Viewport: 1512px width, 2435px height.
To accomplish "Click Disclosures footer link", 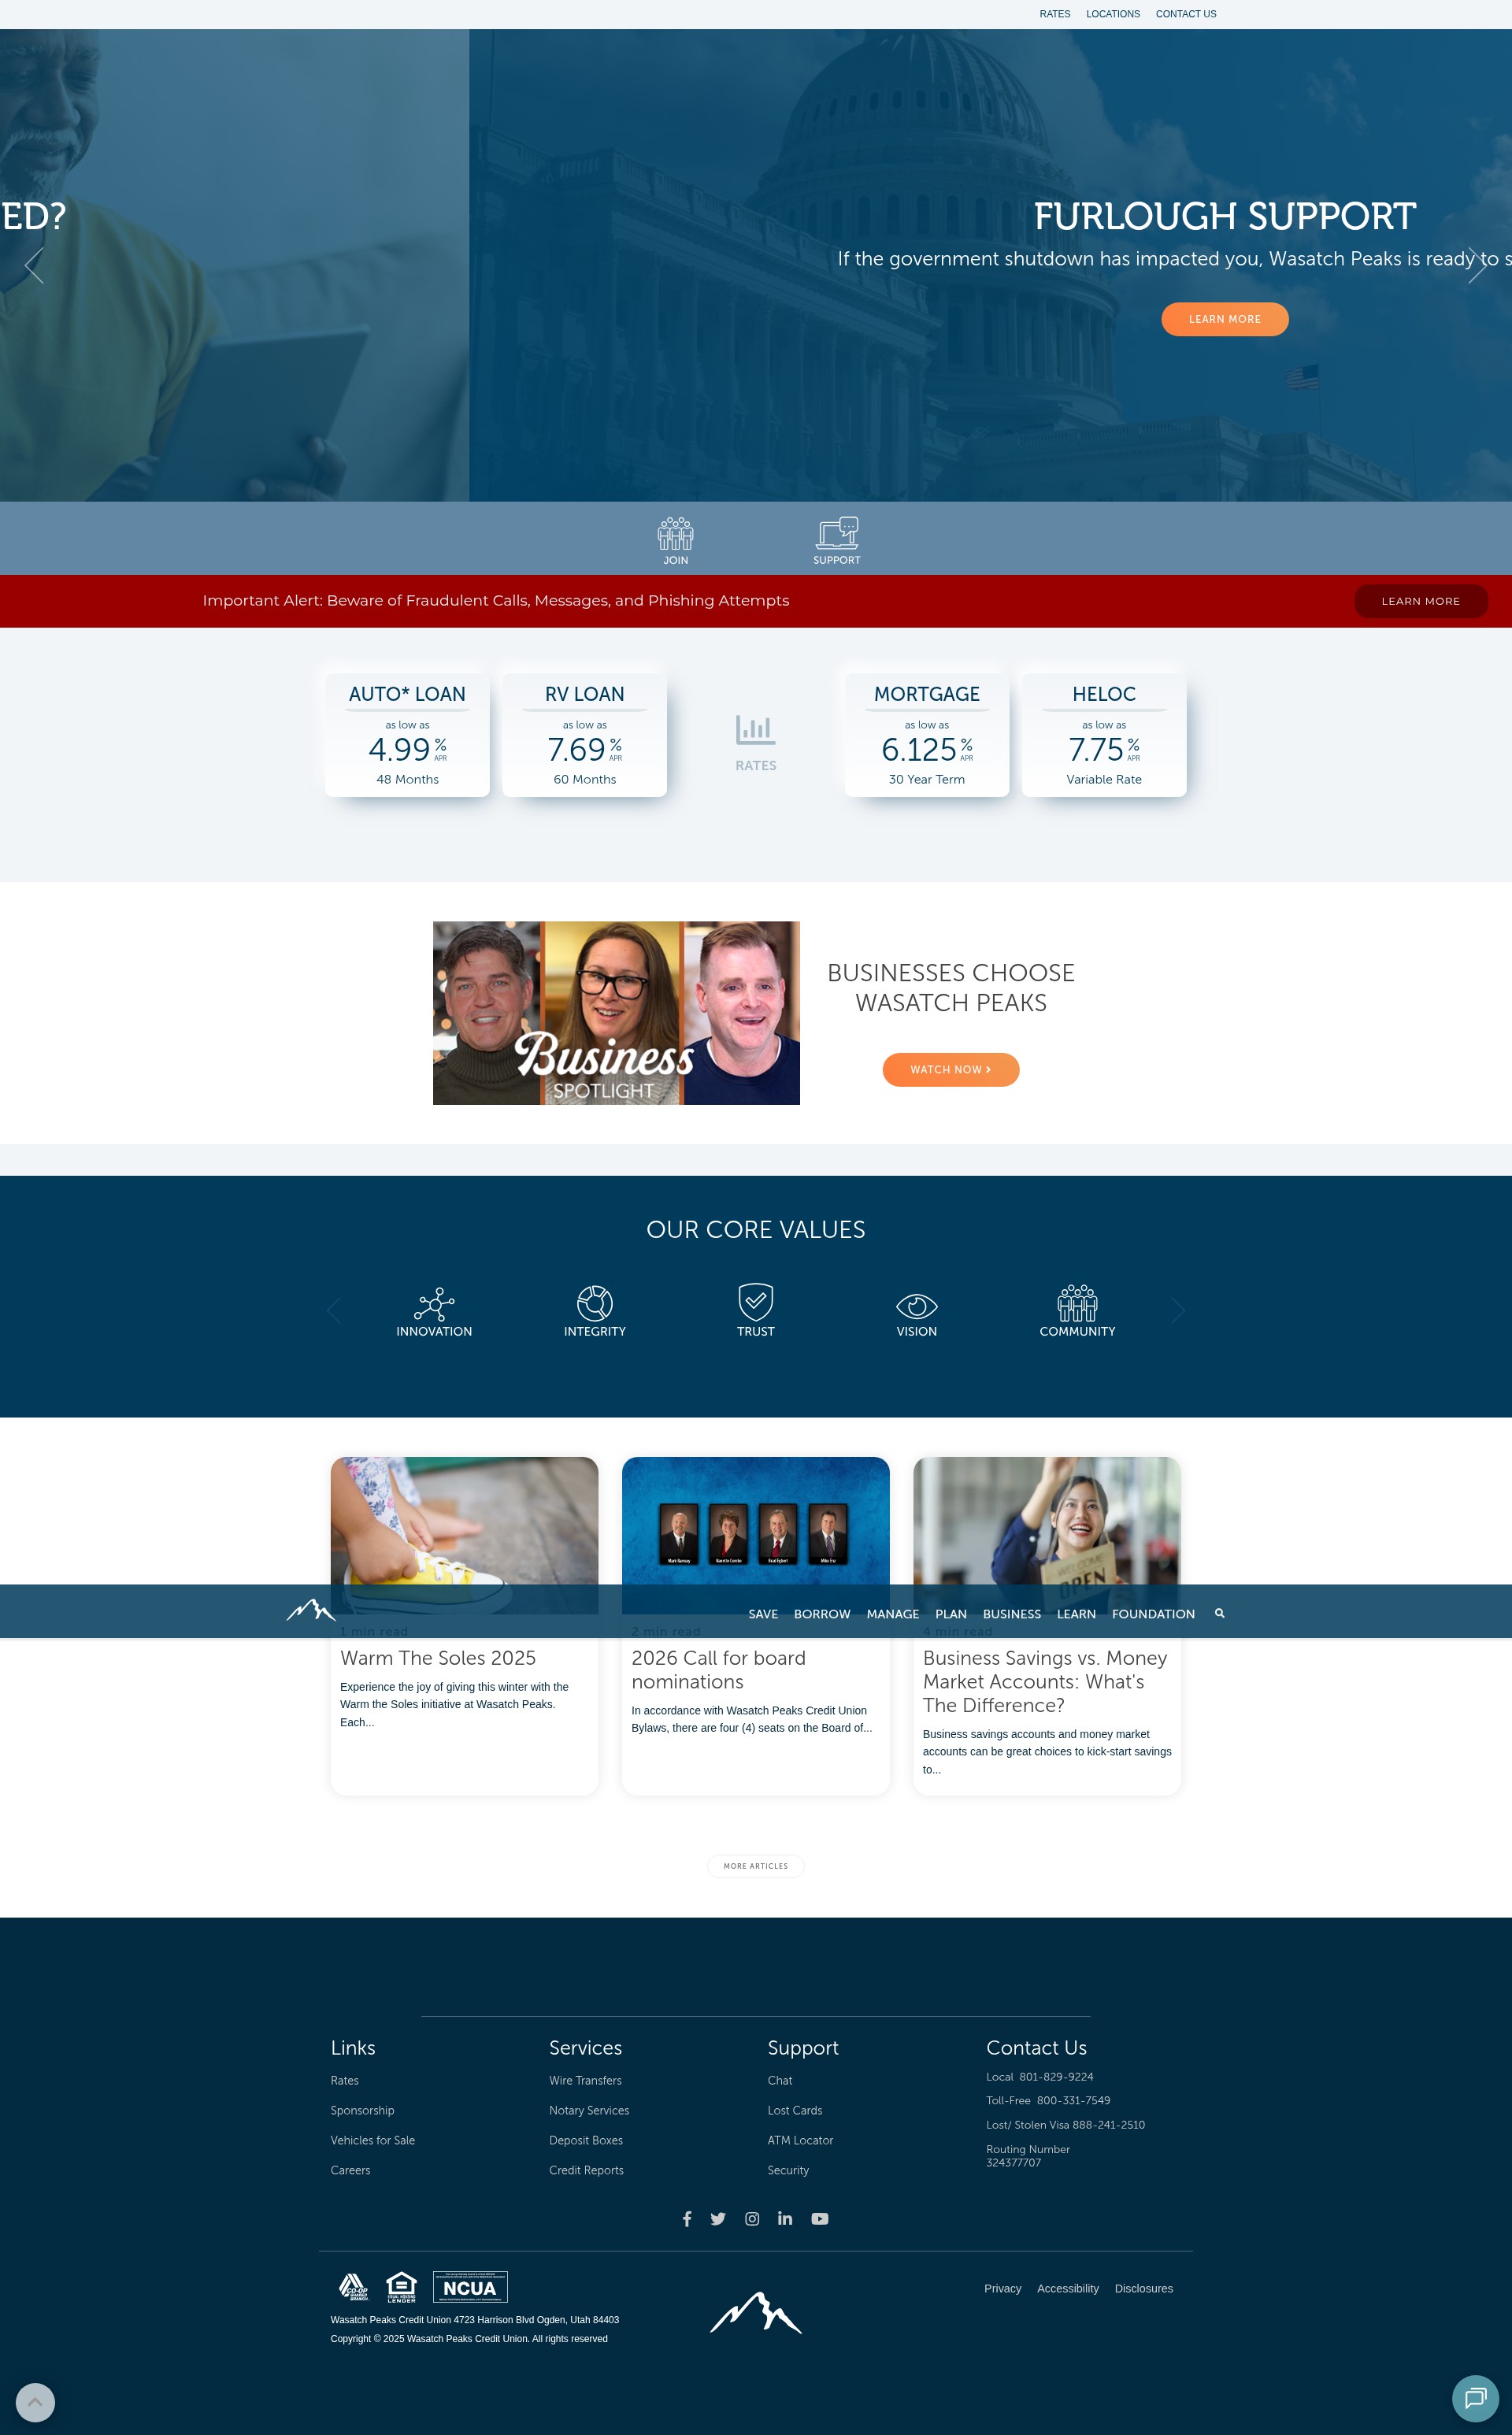I will tap(1143, 2288).
